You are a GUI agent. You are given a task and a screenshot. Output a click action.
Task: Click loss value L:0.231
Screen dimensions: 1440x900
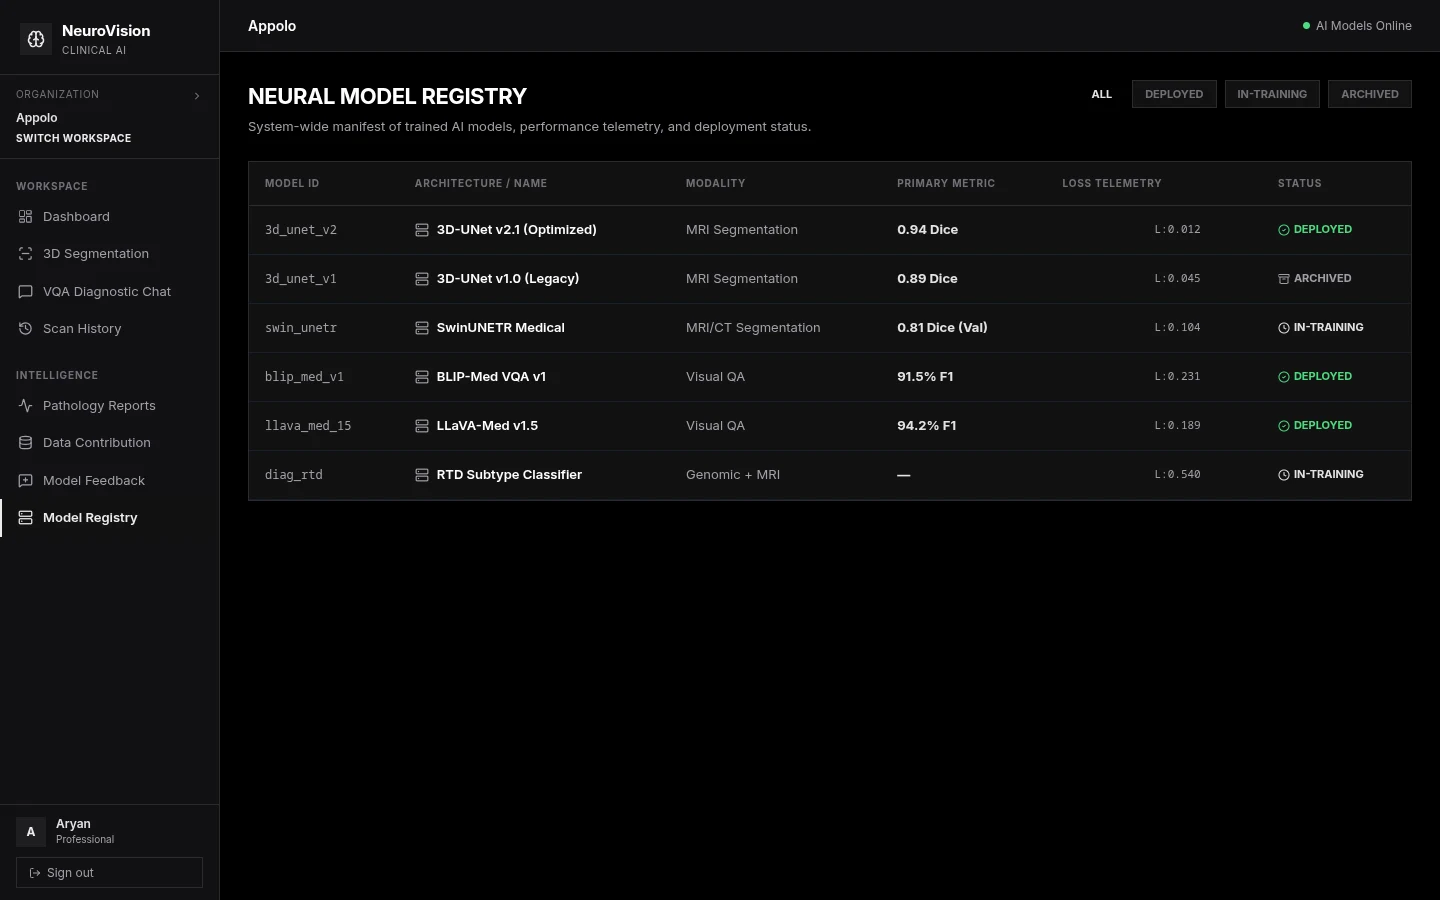(x=1177, y=377)
